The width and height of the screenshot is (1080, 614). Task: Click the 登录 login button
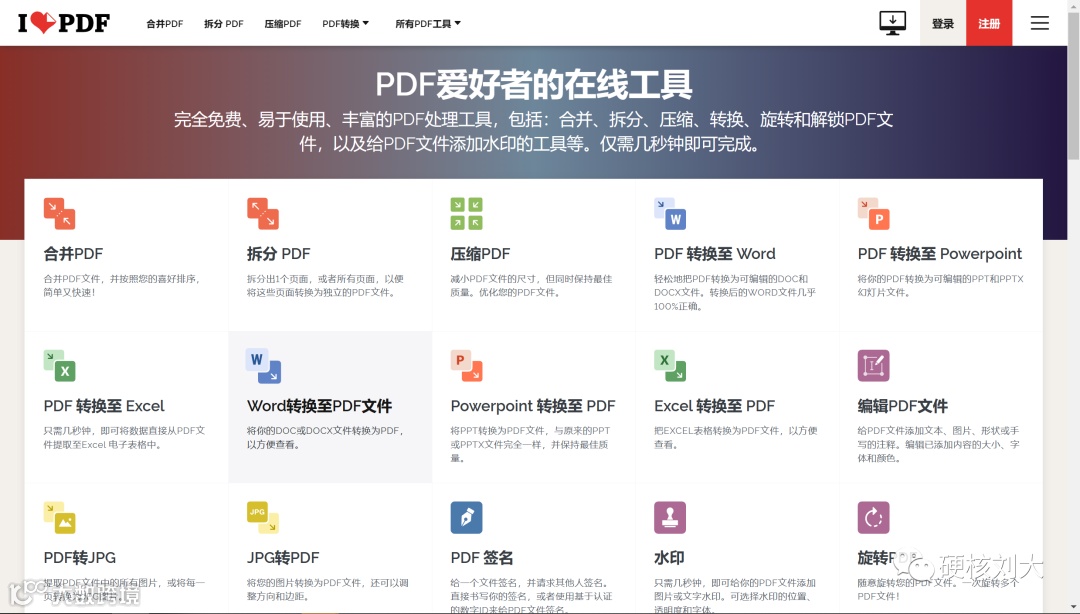(943, 23)
